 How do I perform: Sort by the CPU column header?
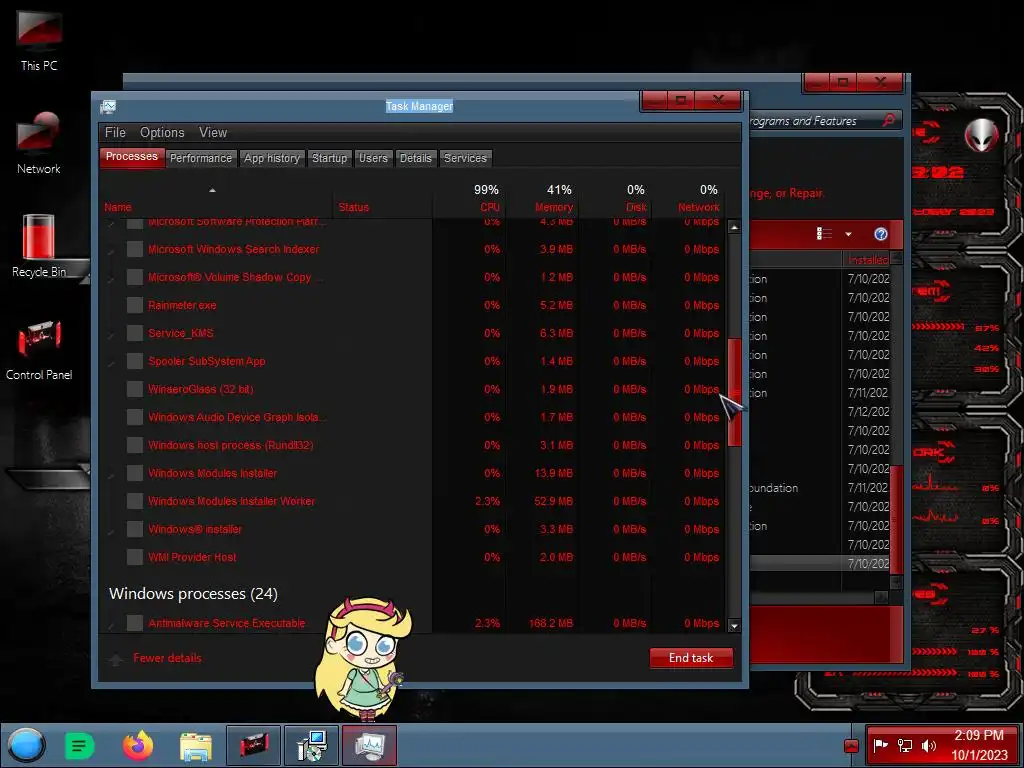click(470, 198)
